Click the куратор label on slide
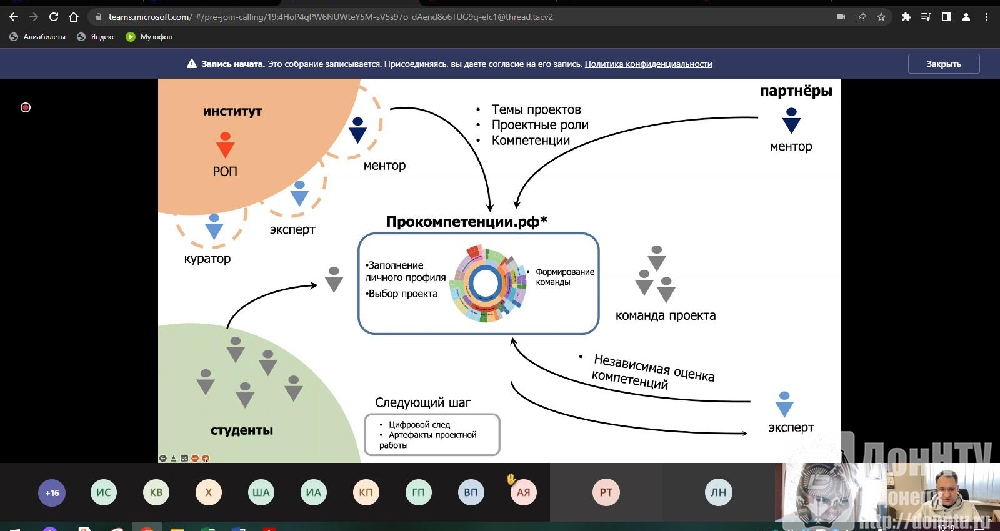 pyautogui.click(x=205, y=259)
